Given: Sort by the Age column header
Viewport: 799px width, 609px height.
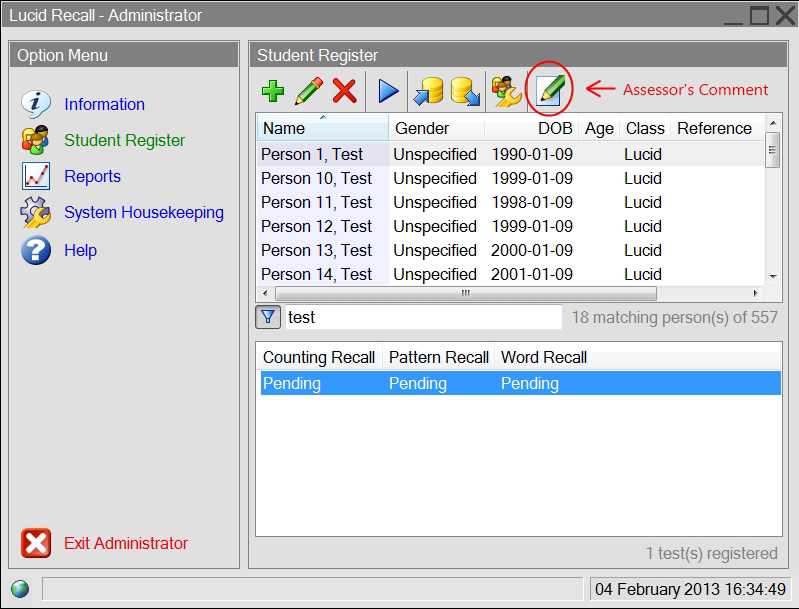Looking at the screenshot, I should click(x=599, y=128).
